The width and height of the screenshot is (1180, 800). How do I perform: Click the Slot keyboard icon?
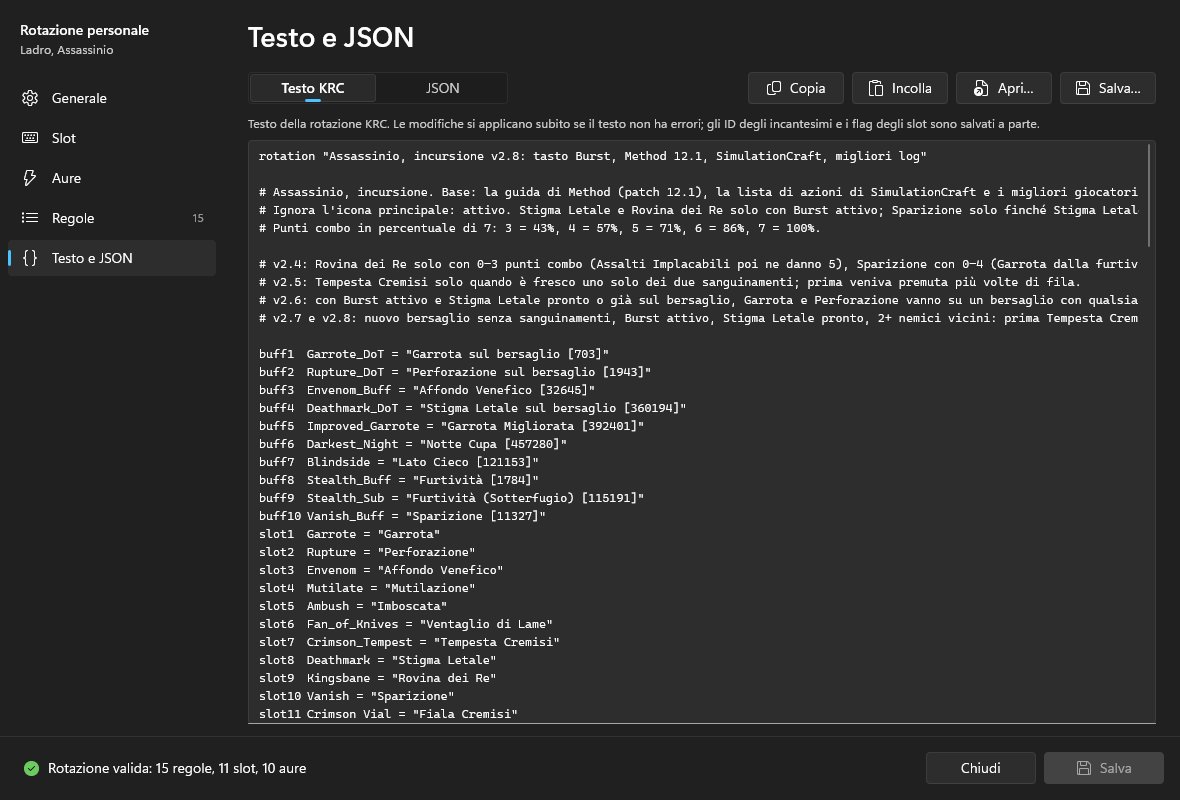pyautogui.click(x=30, y=138)
